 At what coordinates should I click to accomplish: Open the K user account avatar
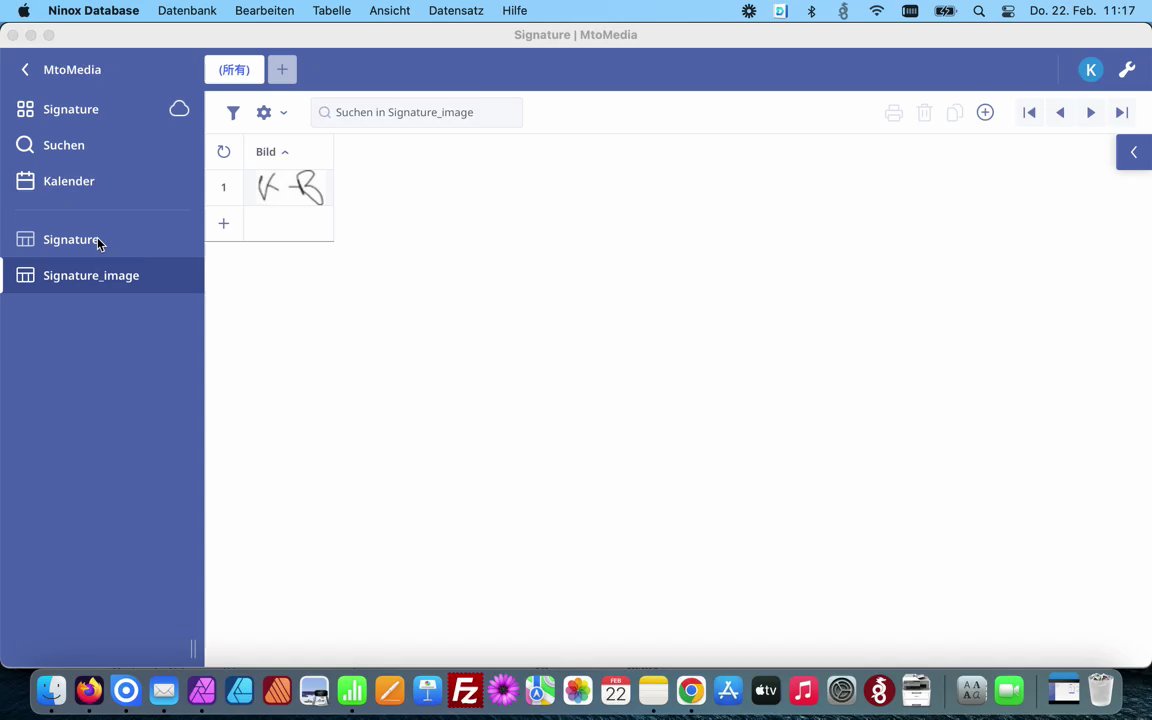(1091, 70)
